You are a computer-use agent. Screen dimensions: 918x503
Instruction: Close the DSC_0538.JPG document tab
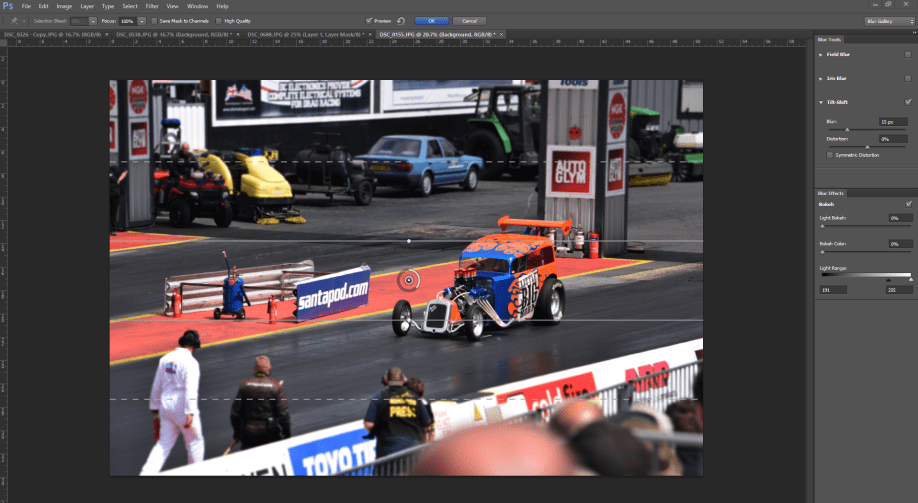238,35
